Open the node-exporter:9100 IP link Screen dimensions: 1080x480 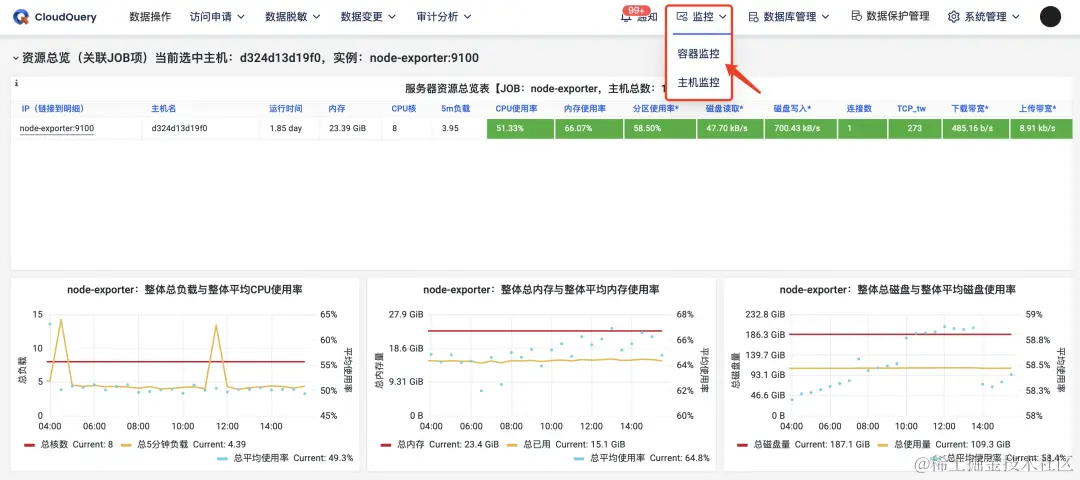pos(56,128)
